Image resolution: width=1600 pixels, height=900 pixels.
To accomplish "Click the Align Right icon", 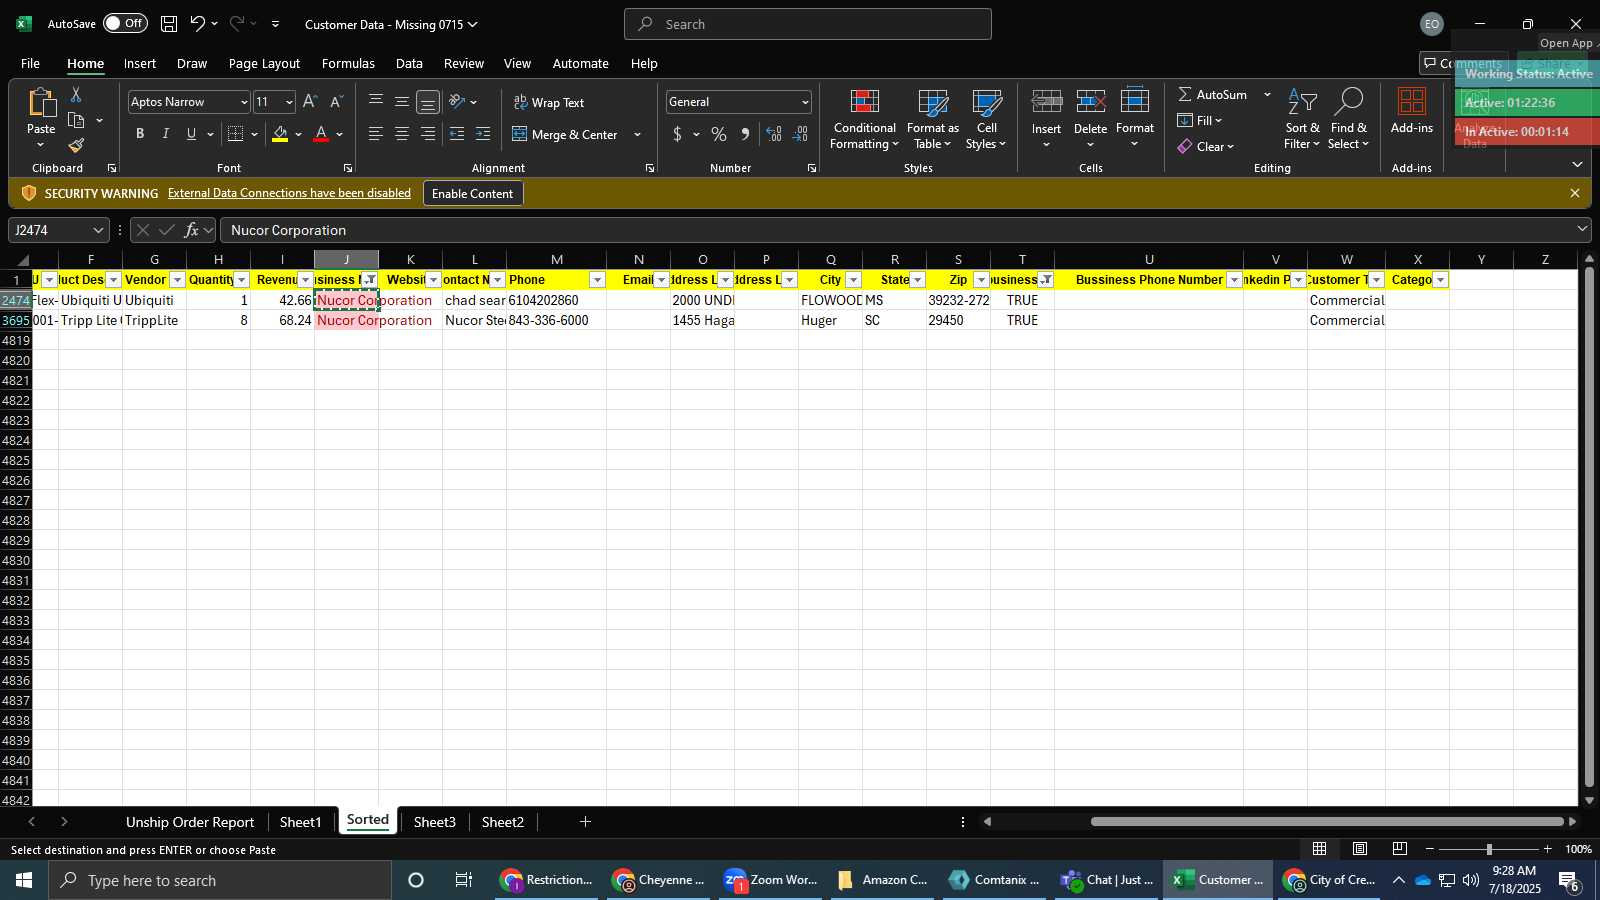I will click(x=428, y=134).
